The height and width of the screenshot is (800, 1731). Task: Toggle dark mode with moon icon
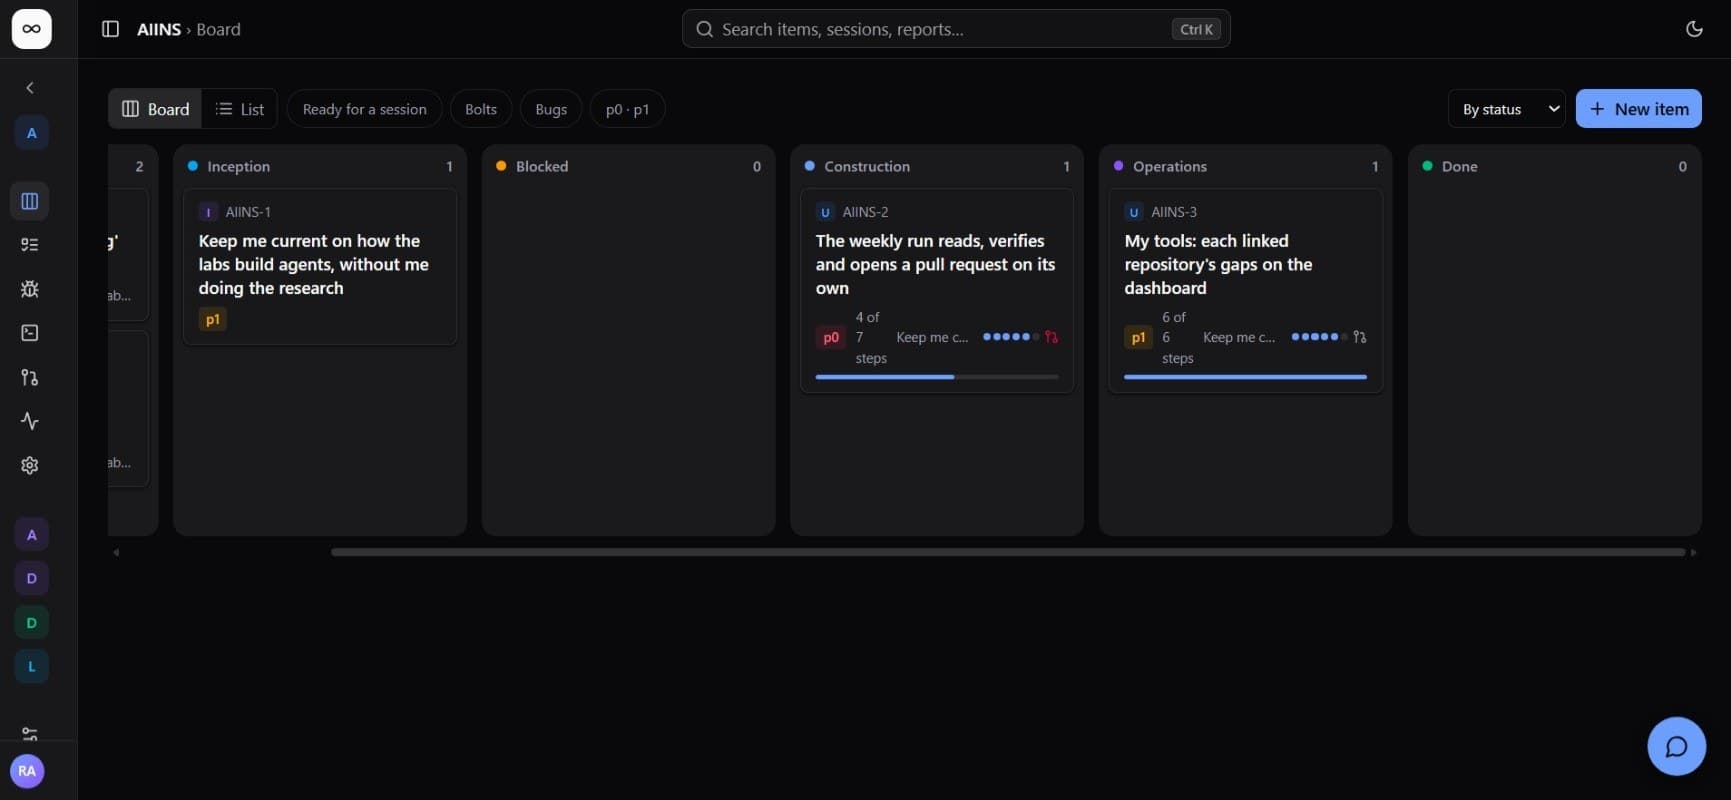pos(1694,29)
